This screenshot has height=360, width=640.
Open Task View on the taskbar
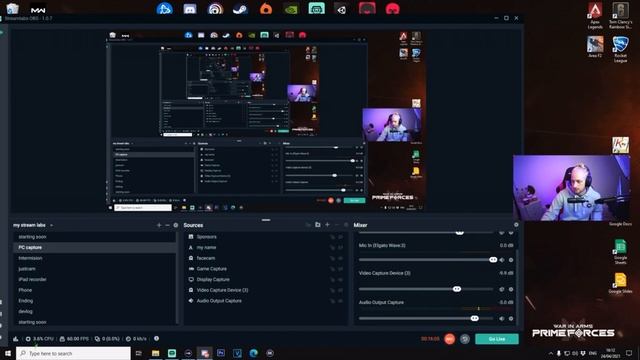(x=139, y=353)
